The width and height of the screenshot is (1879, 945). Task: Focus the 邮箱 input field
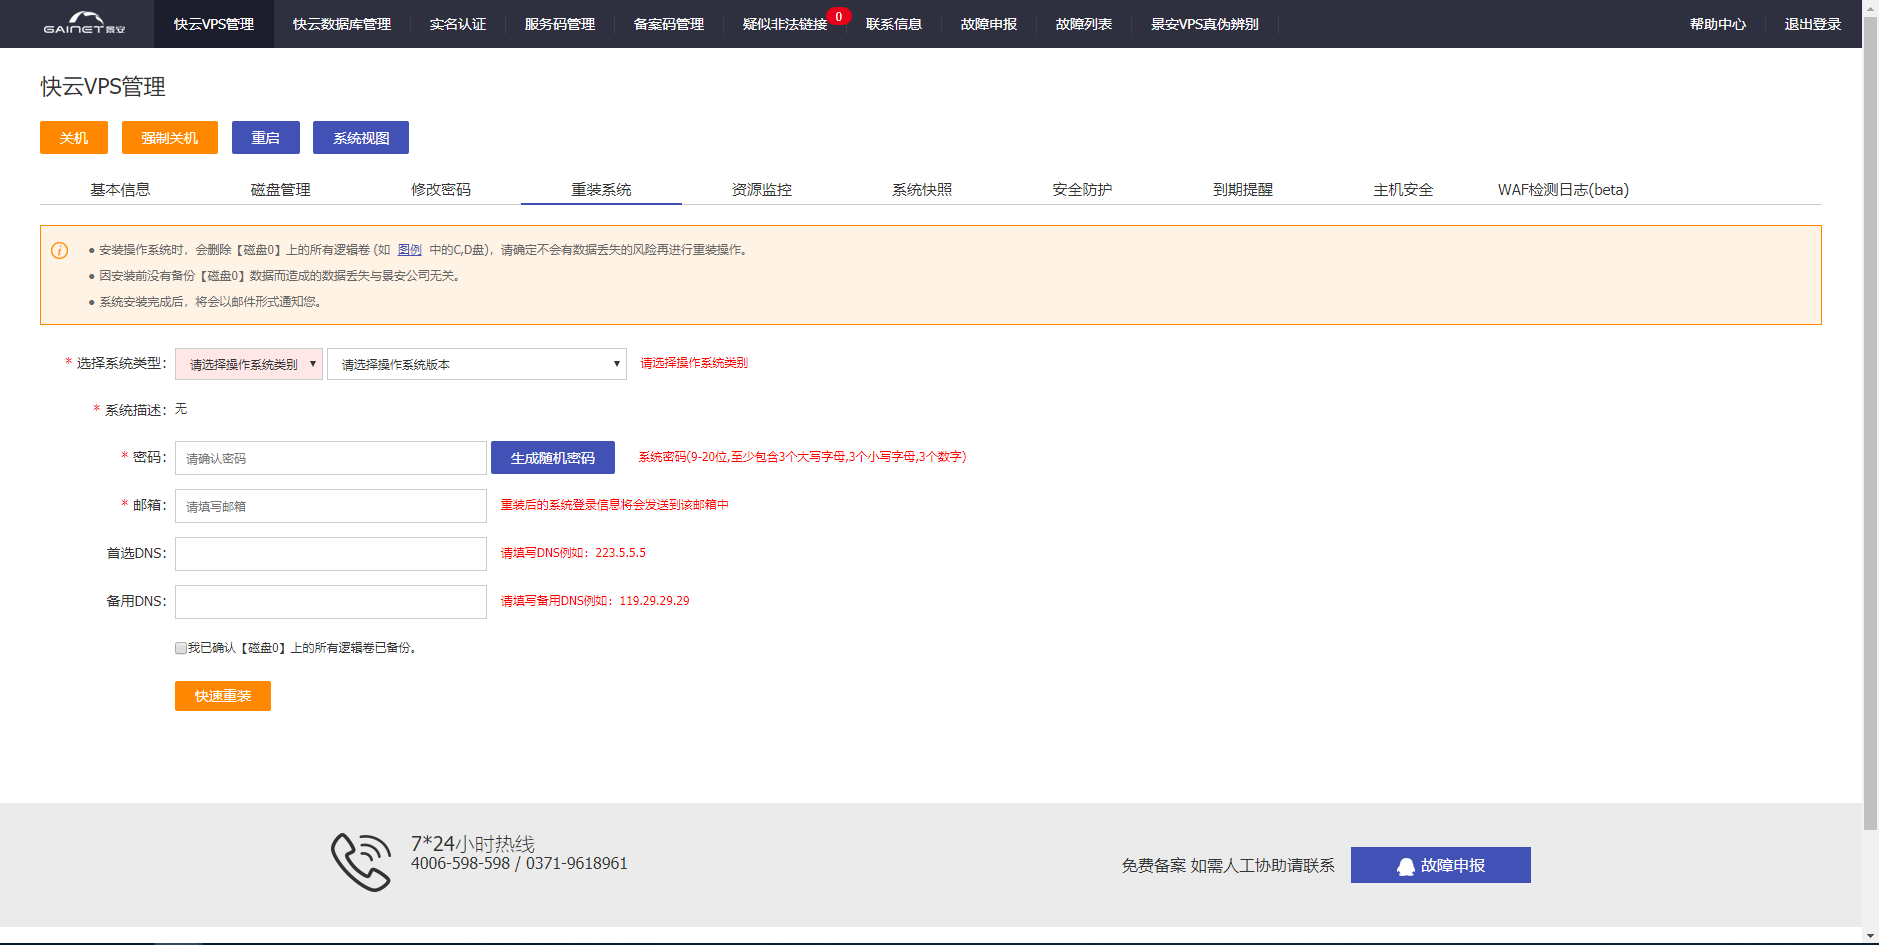pos(331,506)
